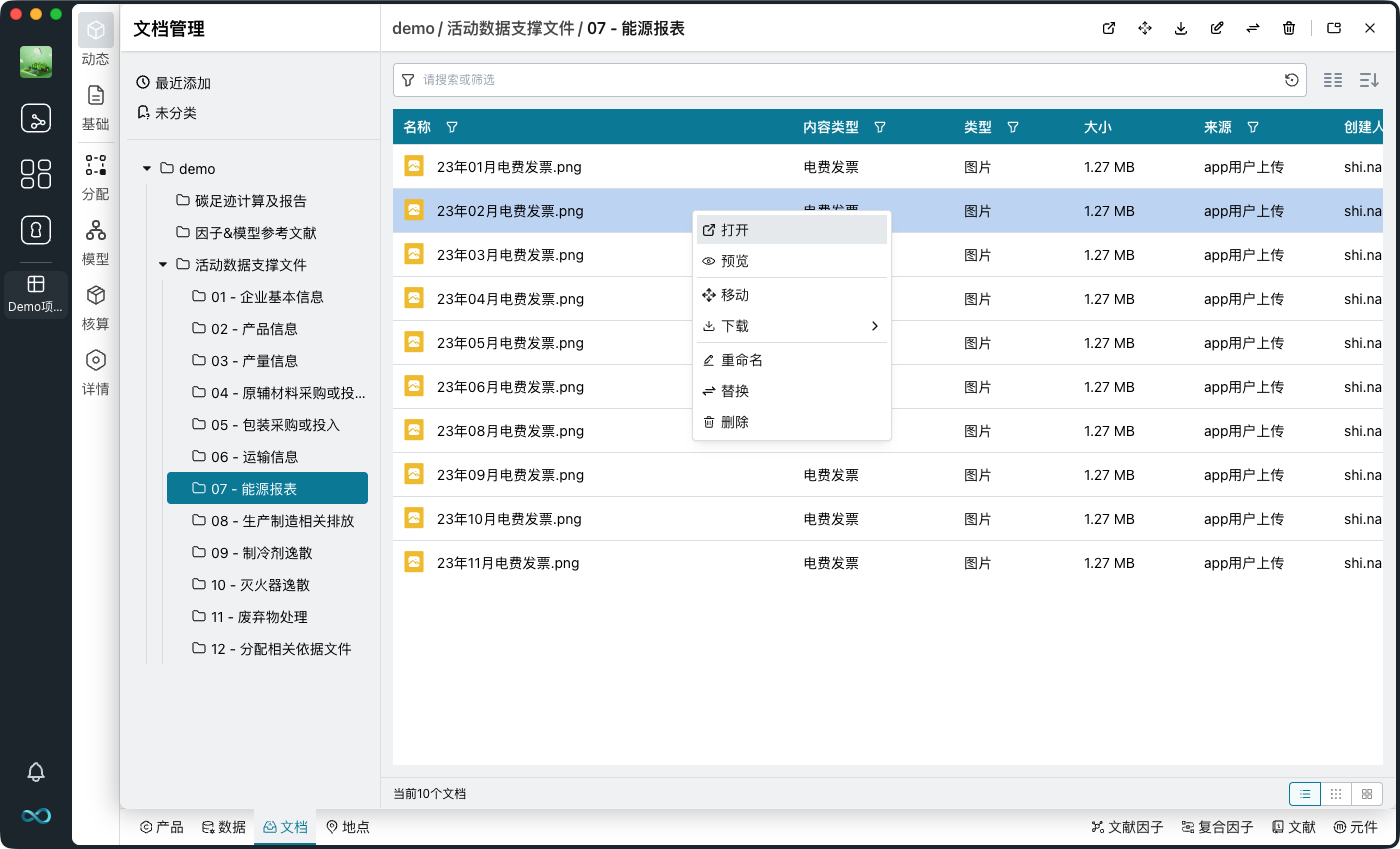Collapse the demo folder in the tree
1400x849 pixels.
coord(146,168)
